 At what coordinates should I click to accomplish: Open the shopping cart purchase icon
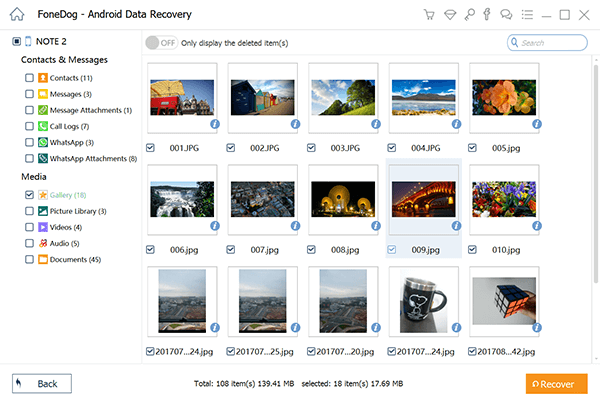tap(429, 15)
